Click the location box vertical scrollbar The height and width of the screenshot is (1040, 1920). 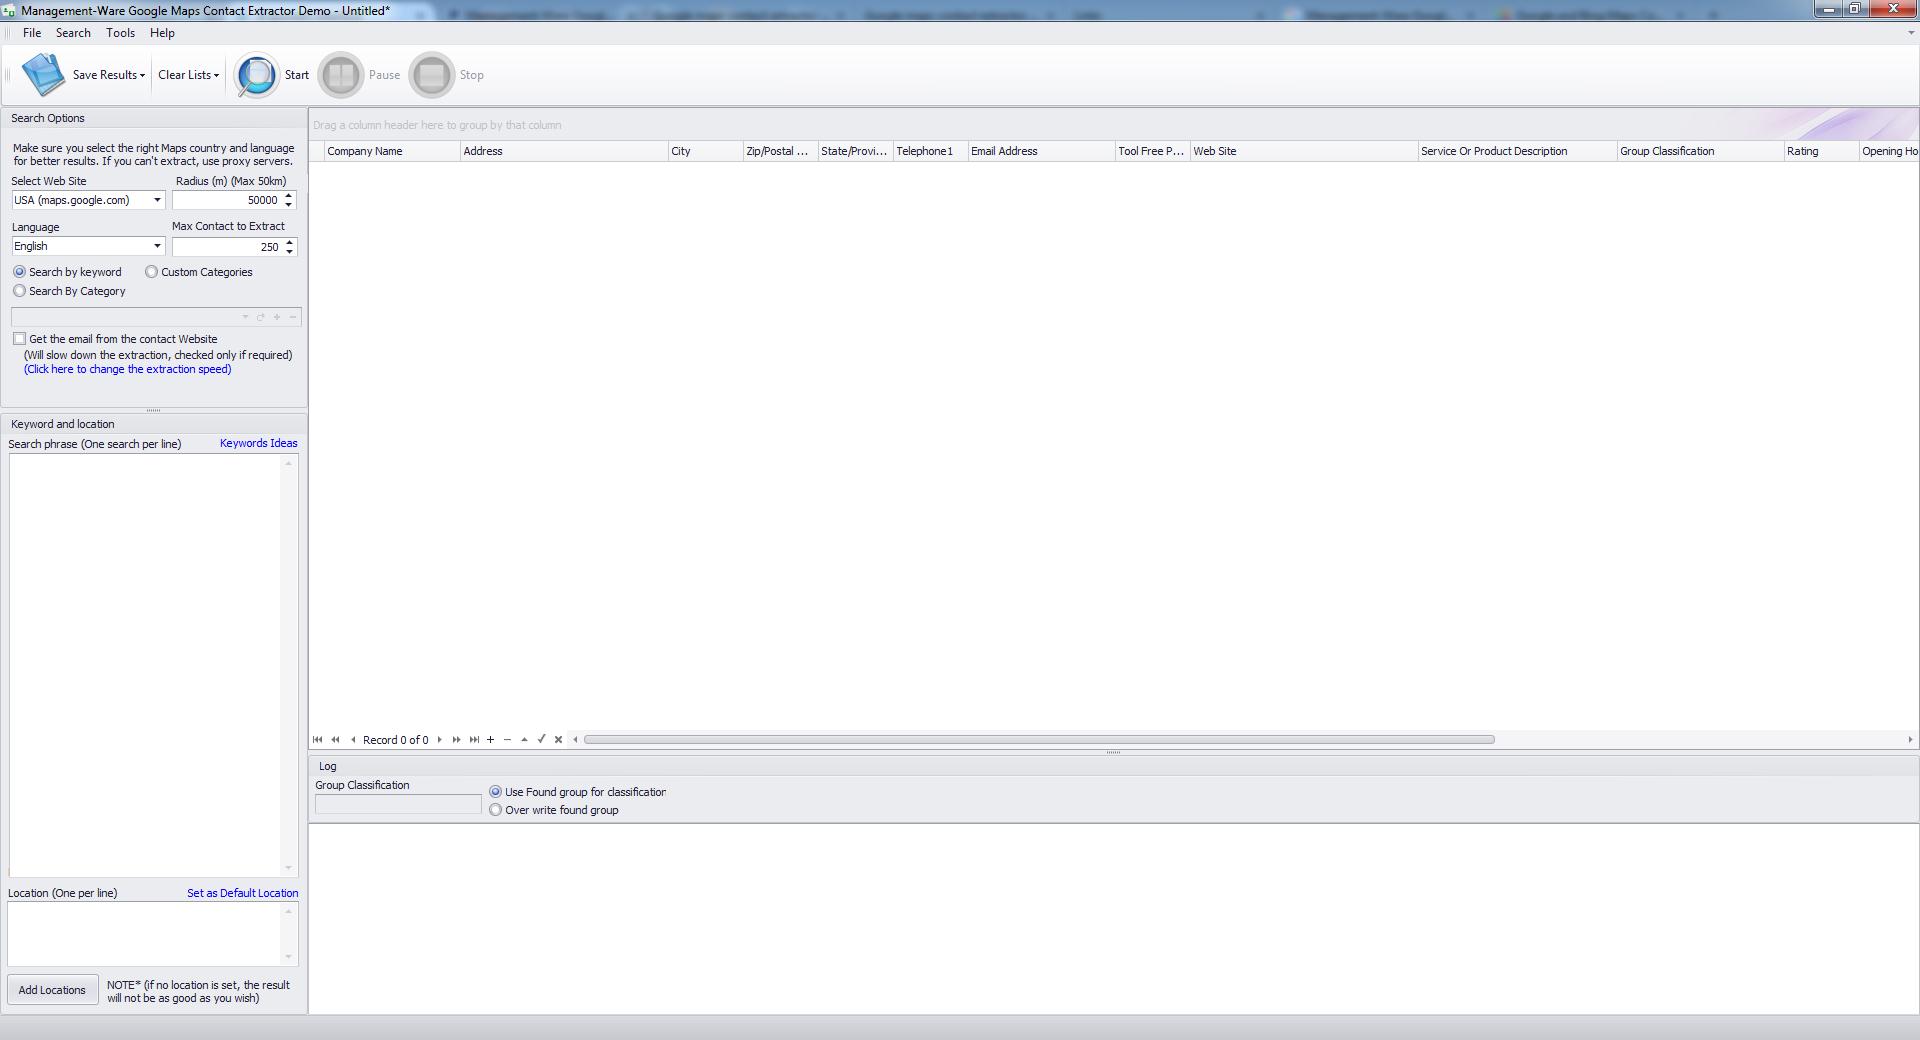tap(289, 934)
